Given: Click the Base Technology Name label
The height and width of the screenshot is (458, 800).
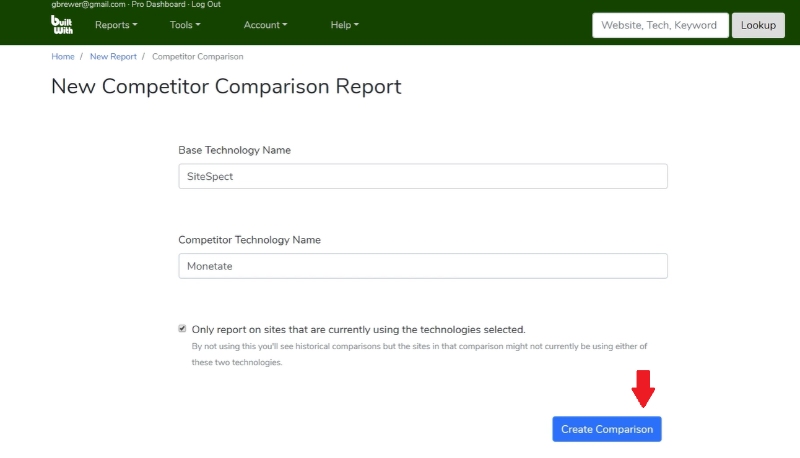Looking at the screenshot, I should click(234, 150).
